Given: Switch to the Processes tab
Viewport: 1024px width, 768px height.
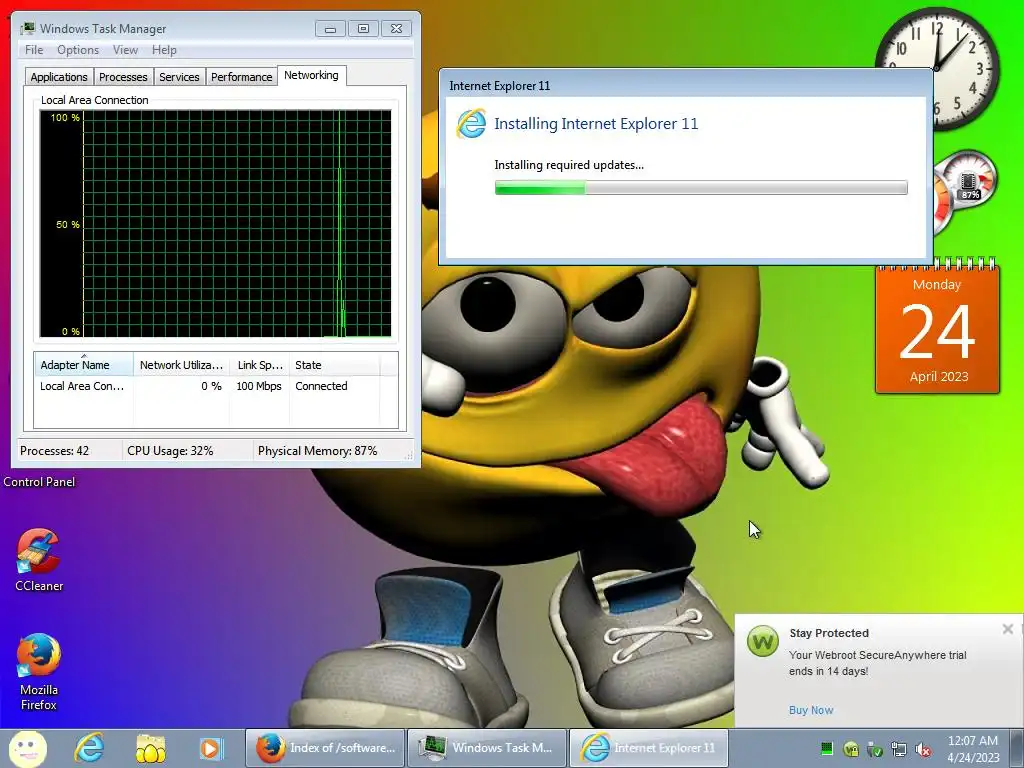Looking at the screenshot, I should [123, 77].
